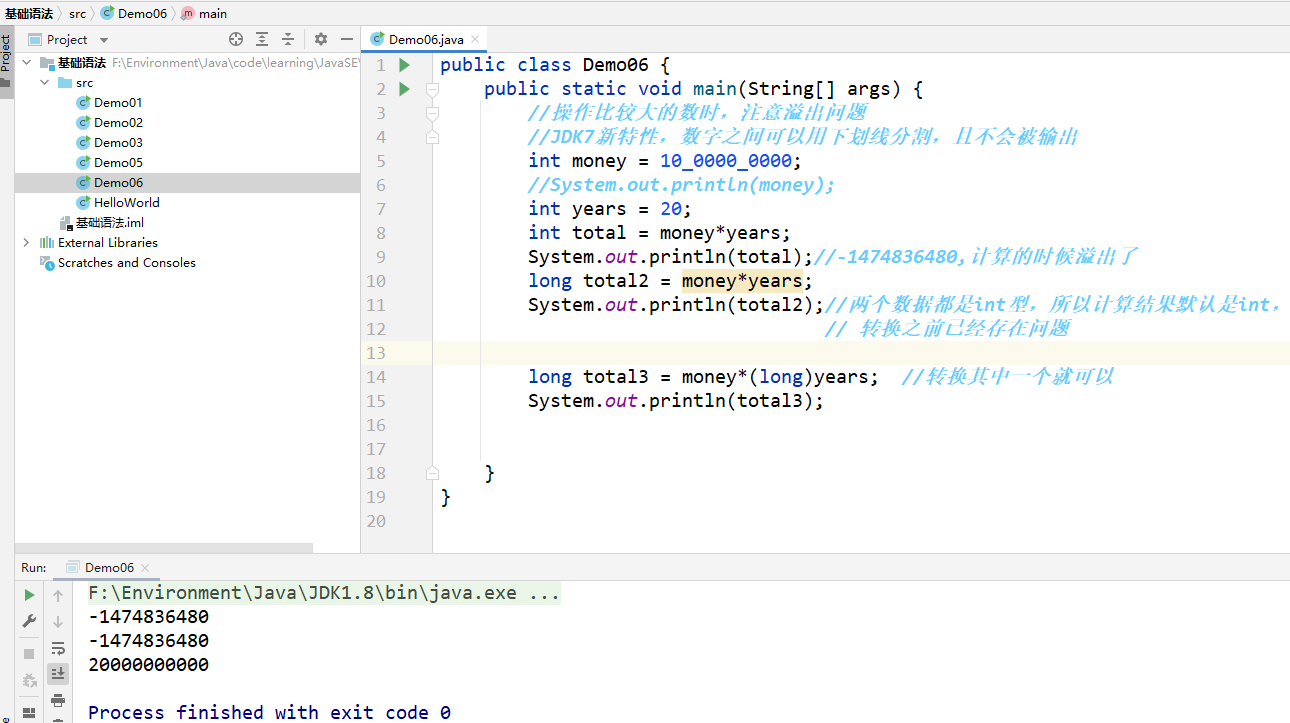Click the down arrow in Run console toolbar
The width and height of the screenshot is (1290, 723).
58,621
